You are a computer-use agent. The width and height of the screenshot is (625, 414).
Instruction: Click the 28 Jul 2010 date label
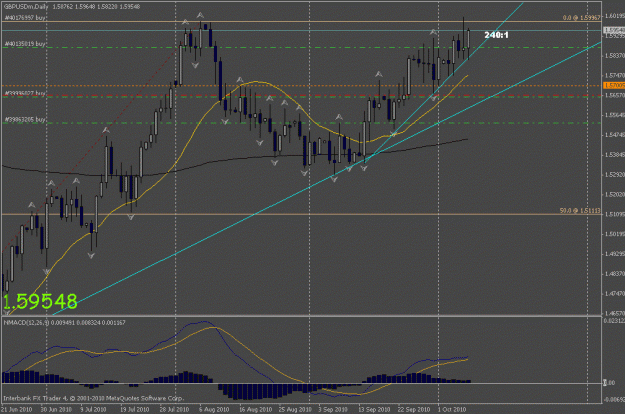(174, 409)
